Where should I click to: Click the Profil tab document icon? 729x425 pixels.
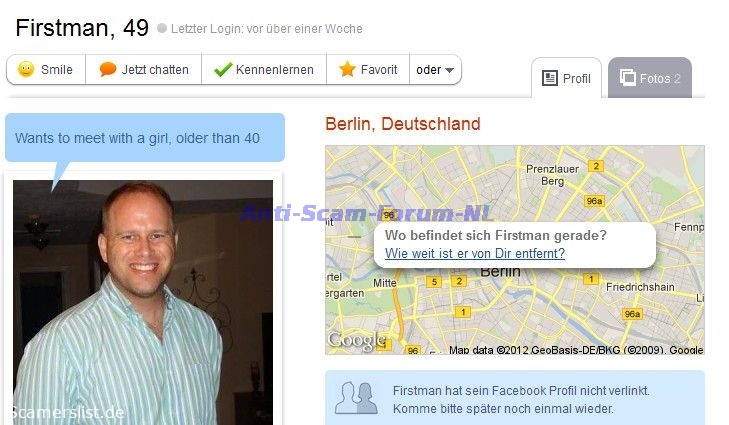550,78
